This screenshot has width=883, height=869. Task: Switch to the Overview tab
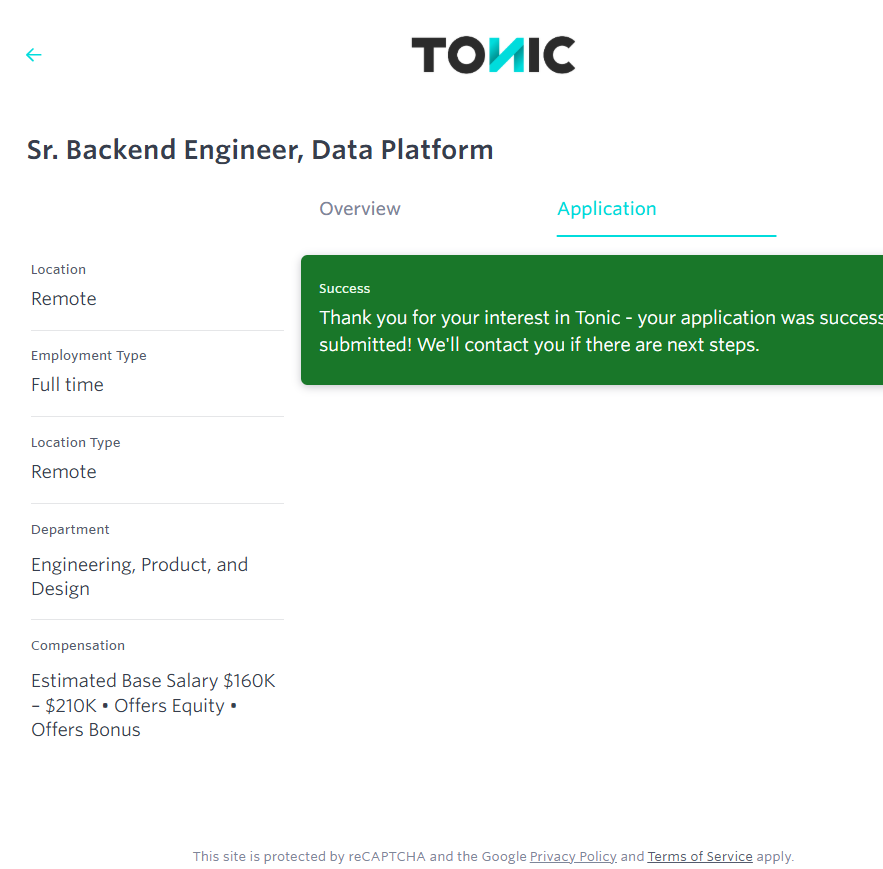[x=360, y=209]
